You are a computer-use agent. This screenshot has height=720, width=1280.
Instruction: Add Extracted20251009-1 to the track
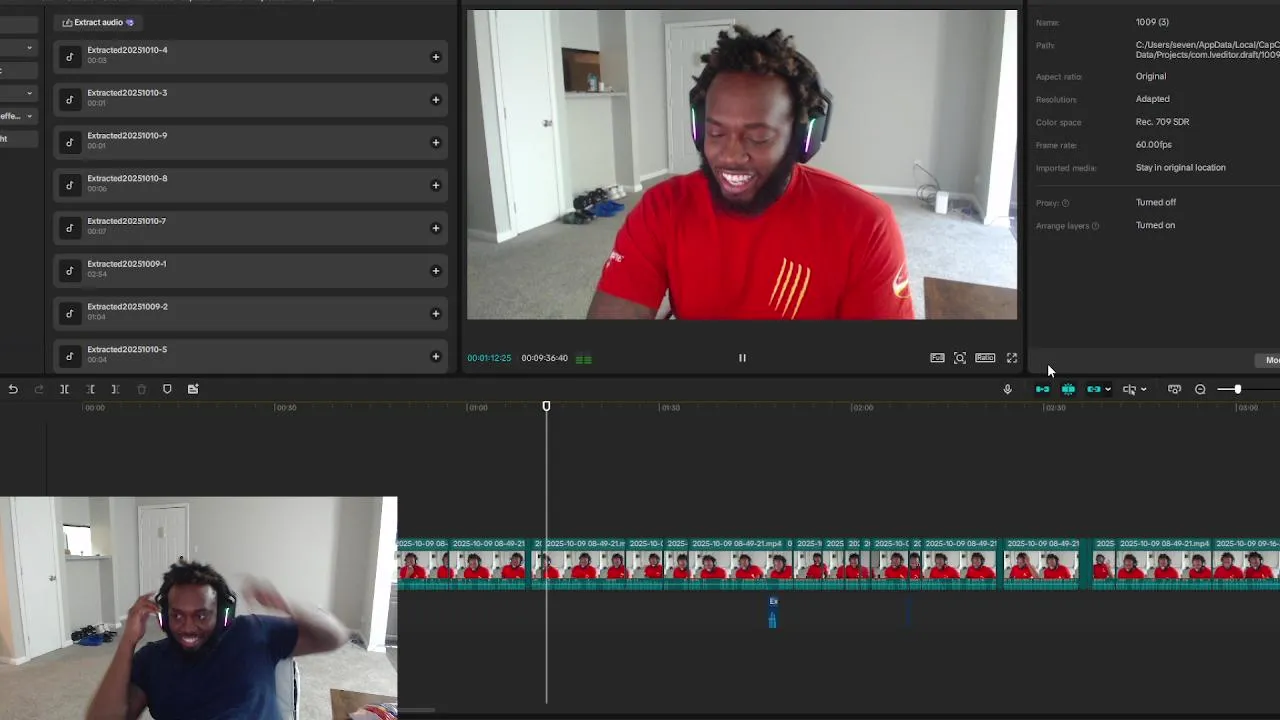[435, 271]
